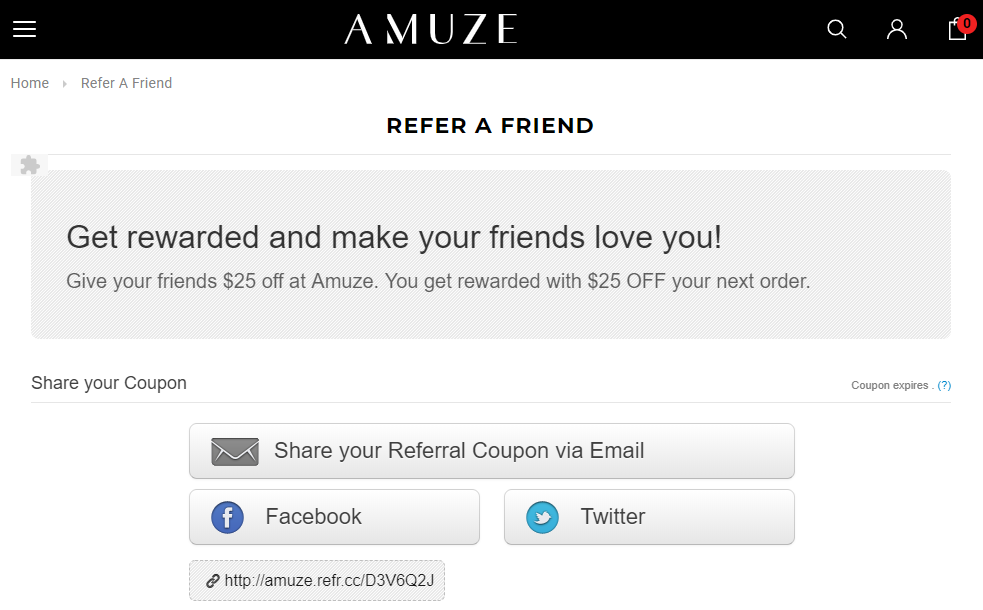Click the search magnifier icon
Viewport: 983px width, 610px height.
point(836,29)
